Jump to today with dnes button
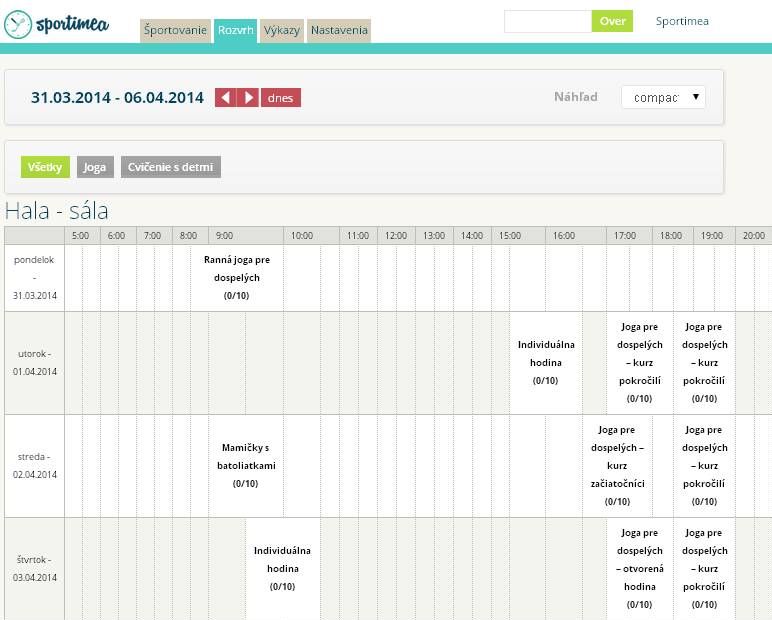This screenshot has height=620, width=772. (281, 98)
